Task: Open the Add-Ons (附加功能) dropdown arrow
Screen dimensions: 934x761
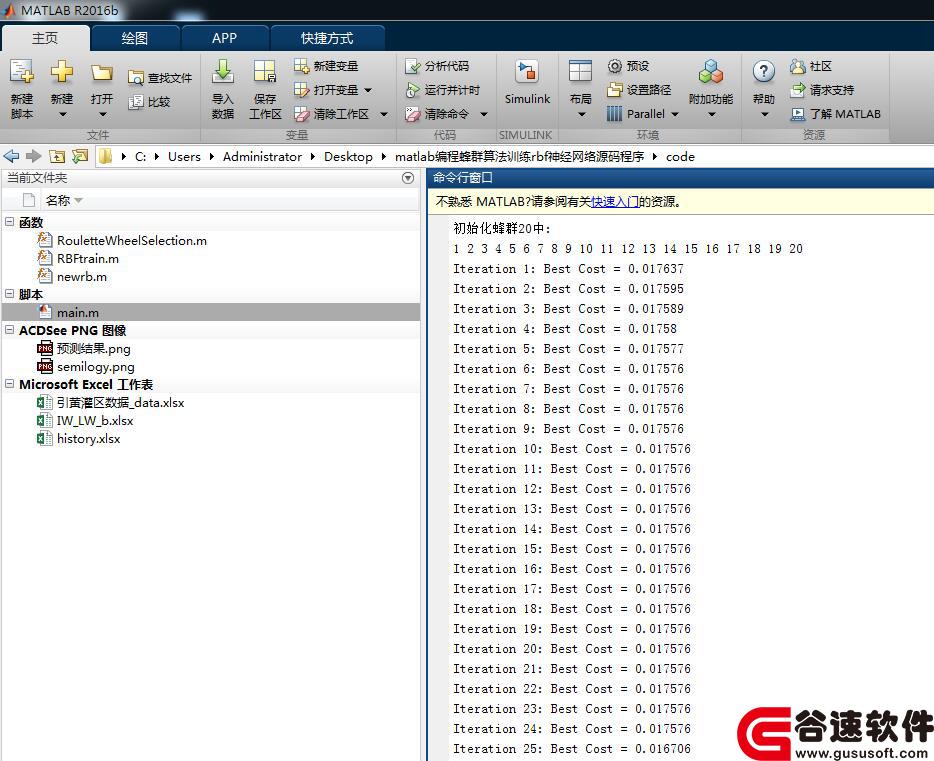Action: coord(711,114)
